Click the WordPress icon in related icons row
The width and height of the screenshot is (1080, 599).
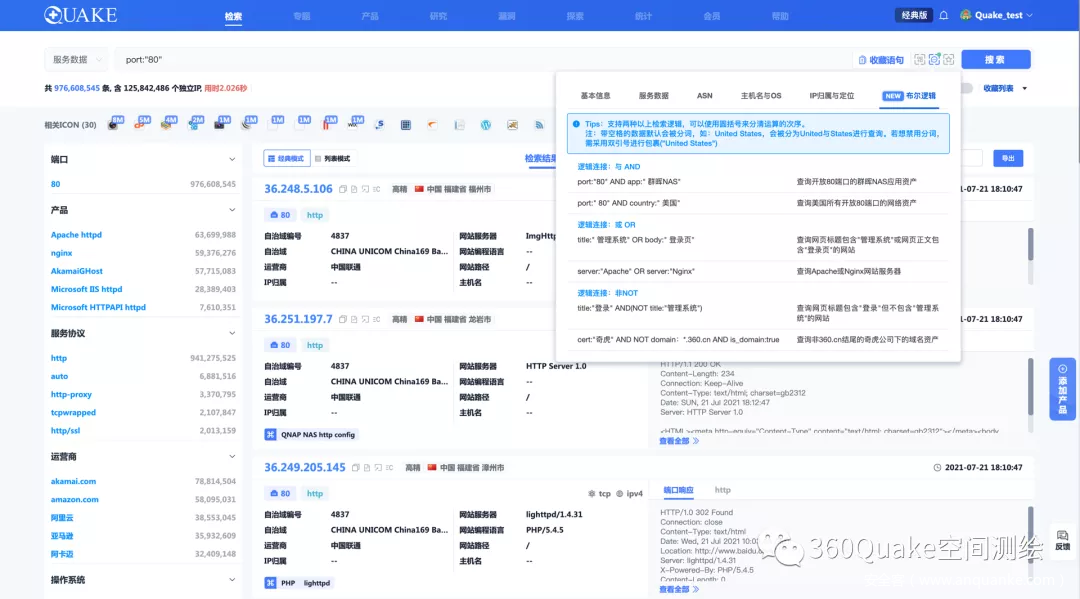(x=485, y=125)
